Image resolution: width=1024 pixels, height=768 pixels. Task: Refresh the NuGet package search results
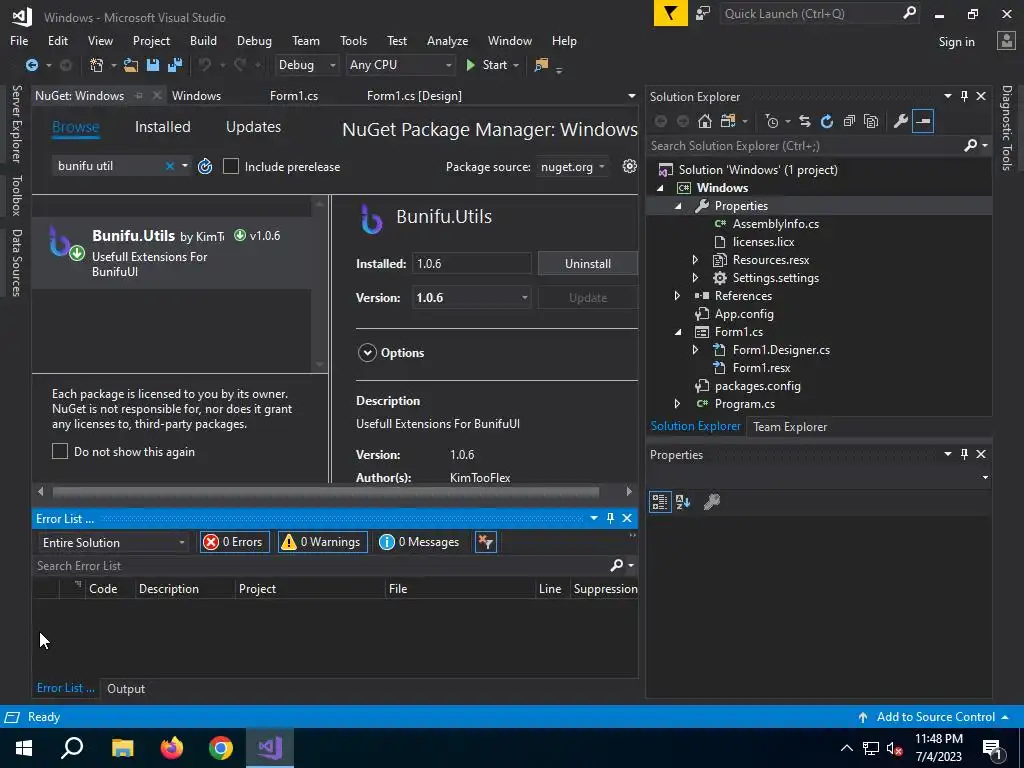pos(205,167)
